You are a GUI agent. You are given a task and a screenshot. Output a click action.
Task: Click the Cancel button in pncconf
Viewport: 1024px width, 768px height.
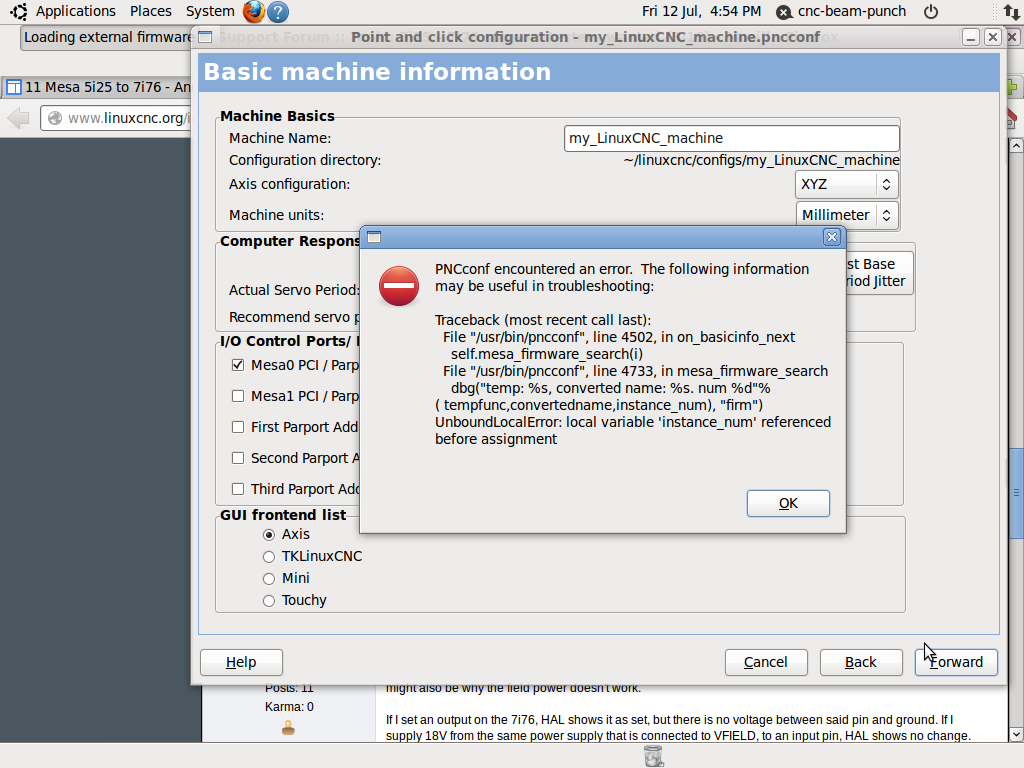click(766, 662)
